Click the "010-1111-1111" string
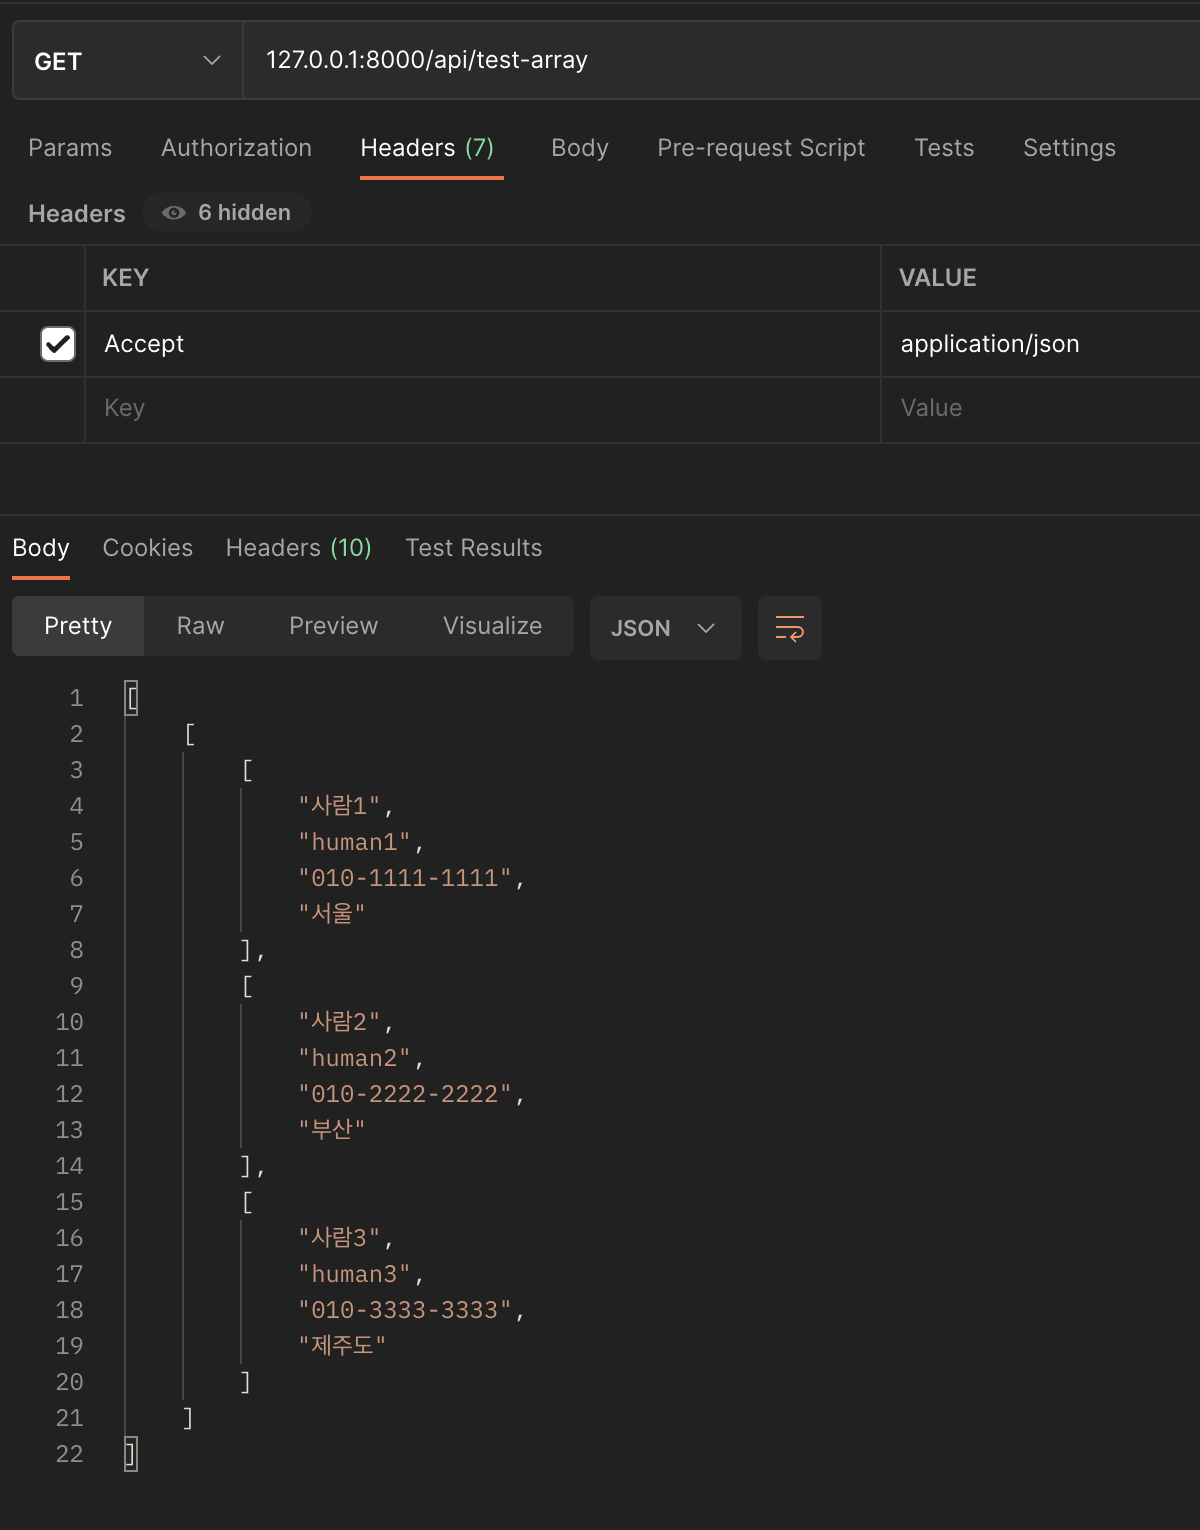1200x1530 pixels. click(405, 878)
